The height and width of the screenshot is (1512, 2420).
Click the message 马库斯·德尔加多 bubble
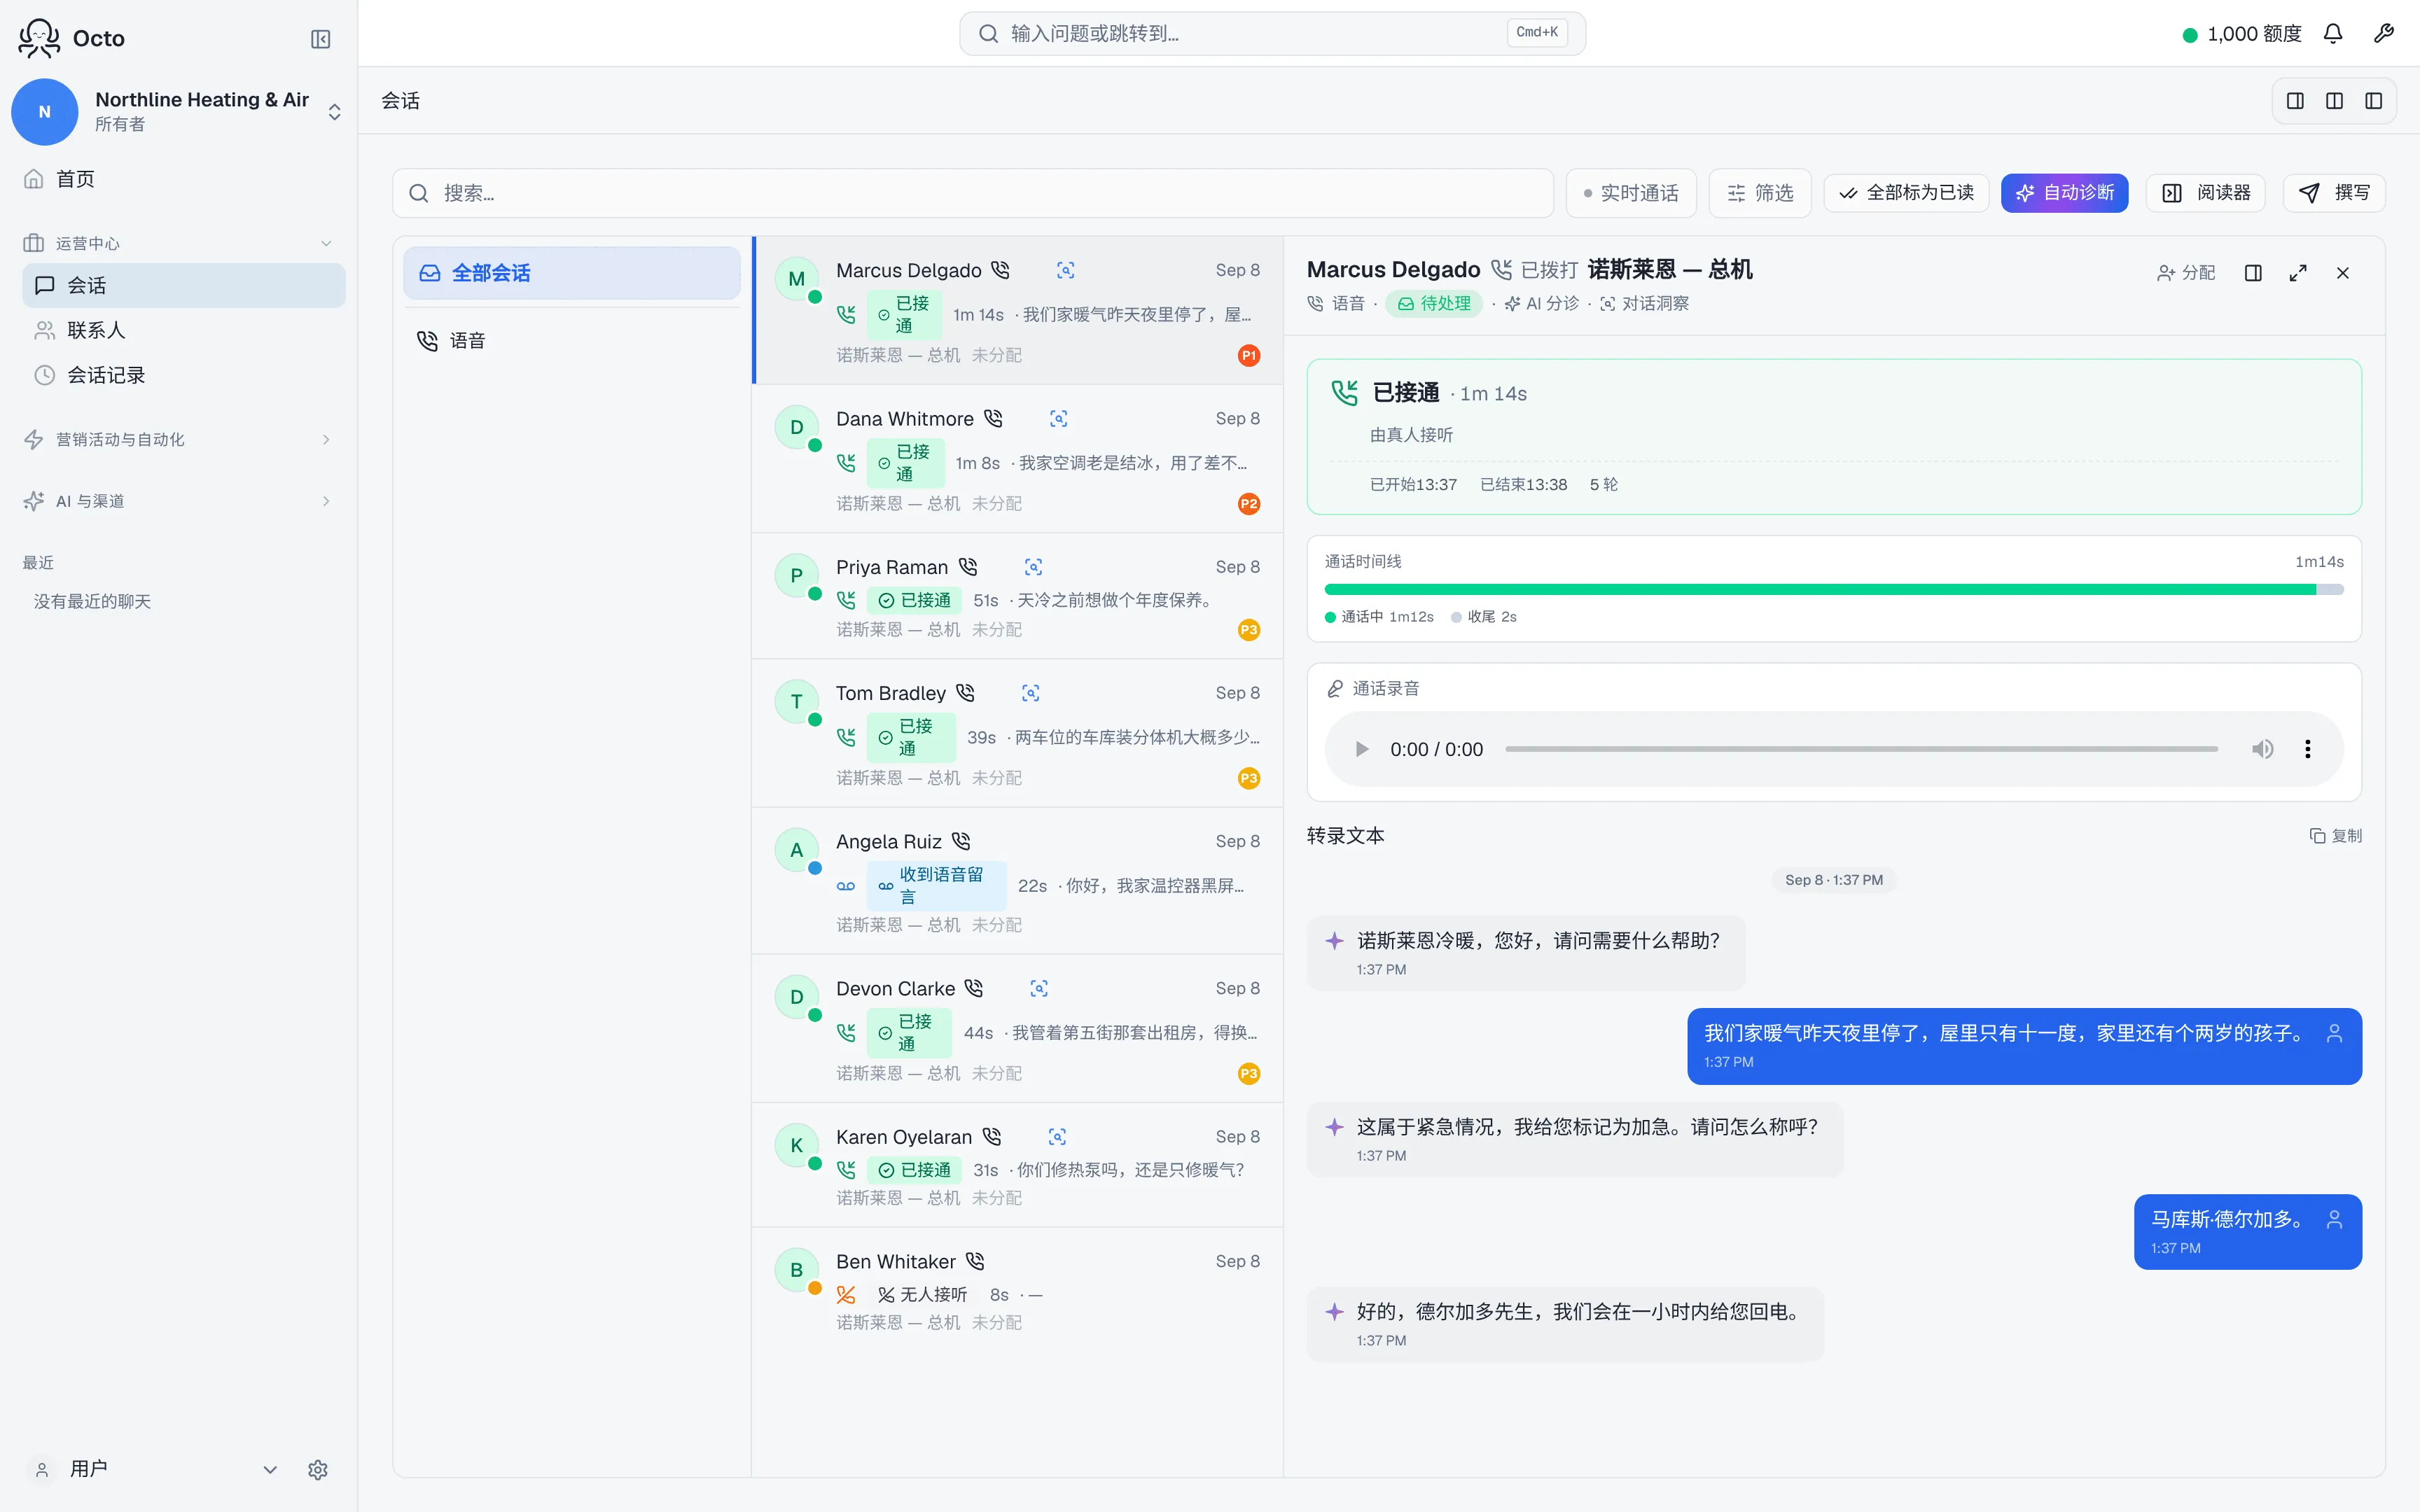coord(2248,1232)
